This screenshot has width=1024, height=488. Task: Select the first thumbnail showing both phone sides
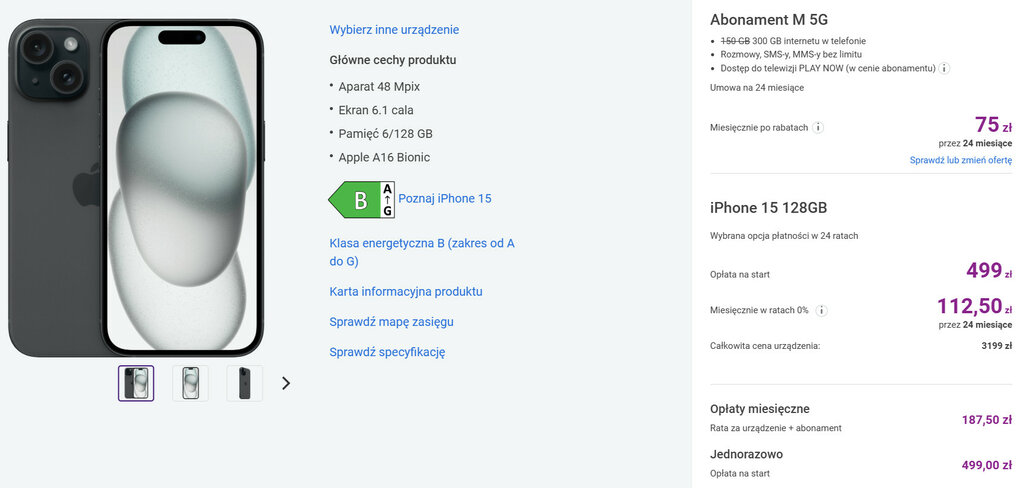pyautogui.click(x=136, y=383)
